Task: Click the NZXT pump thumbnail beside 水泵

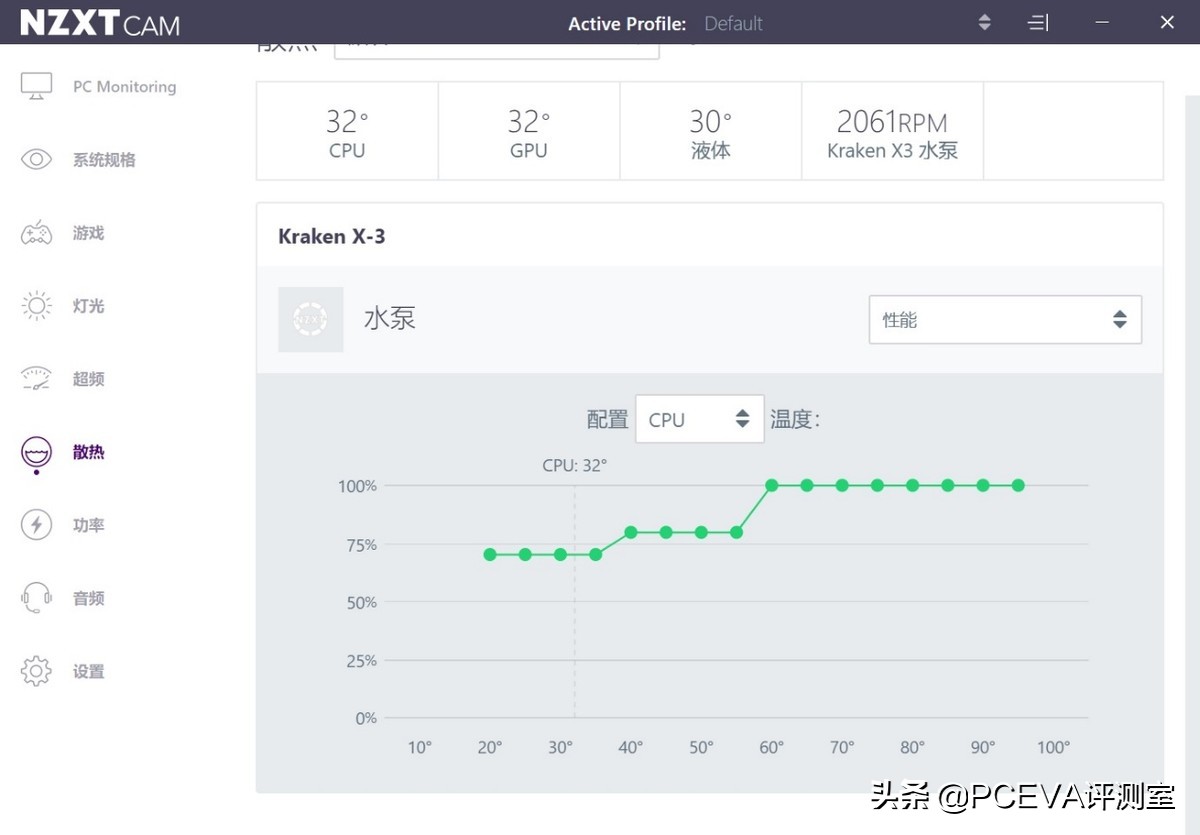Action: (x=310, y=320)
